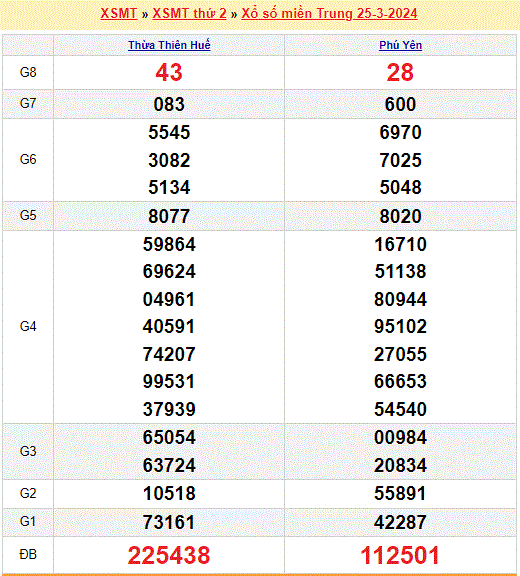Screen dimensions: 520x576
Task: Select the red G8 number 28
Action: (400, 72)
